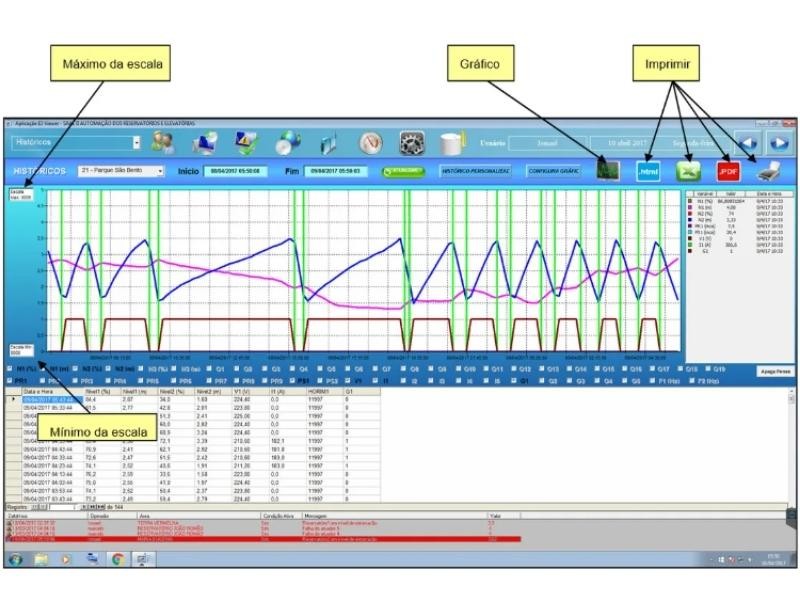Toggle the Q19 series checkbox
Image resolution: width=800 pixels, height=600 pixels.
[x=707, y=368]
